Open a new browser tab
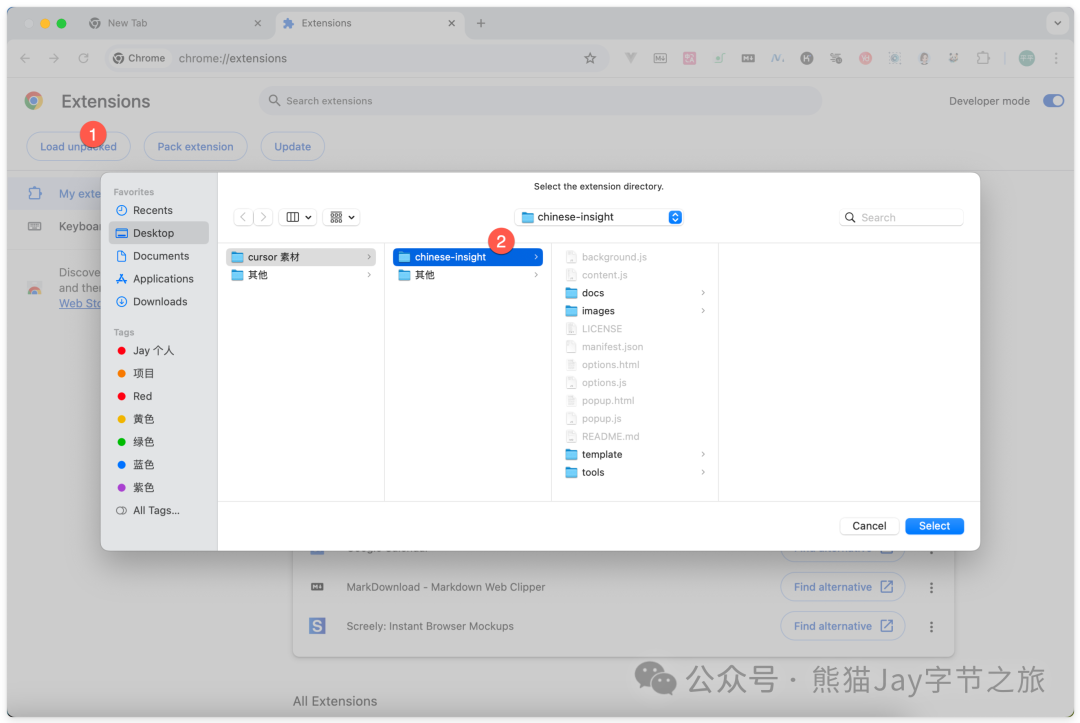The width and height of the screenshot is (1080, 723). pyautogui.click(x=481, y=23)
